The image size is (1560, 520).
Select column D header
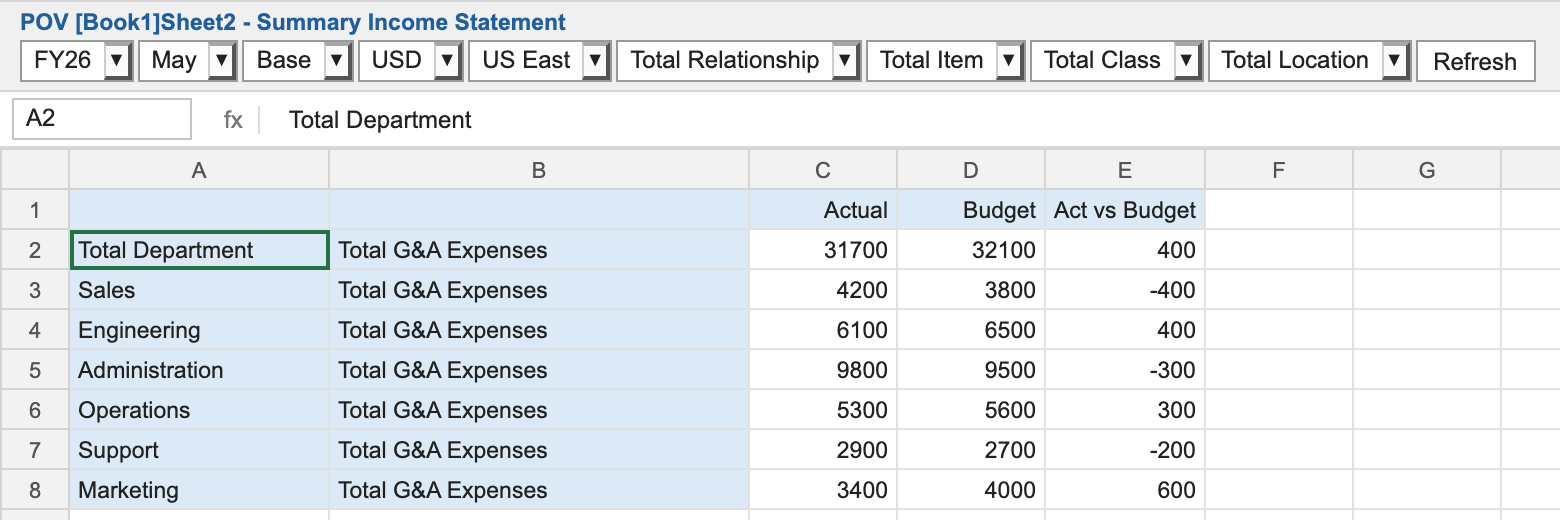(971, 170)
